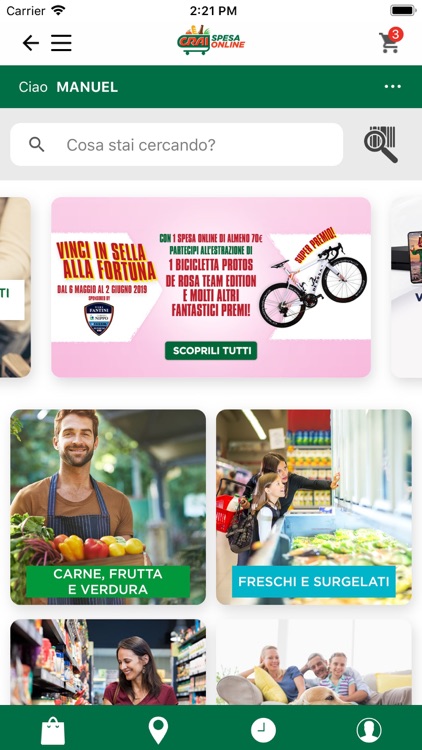
Task: Tap the back arrow icon
Action: (31, 43)
